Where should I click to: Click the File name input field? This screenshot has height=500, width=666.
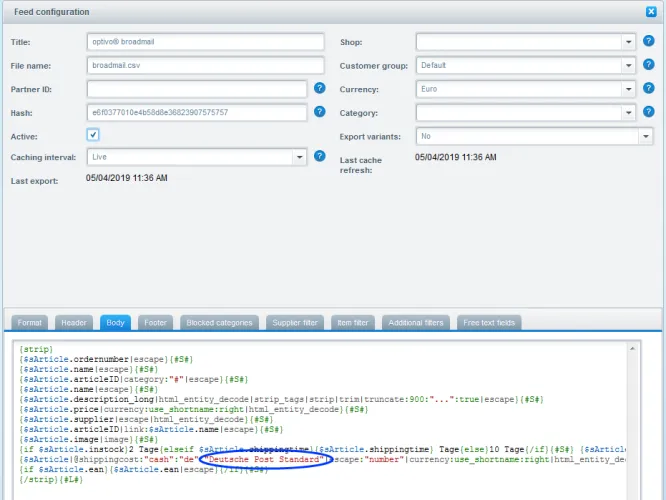206,65
